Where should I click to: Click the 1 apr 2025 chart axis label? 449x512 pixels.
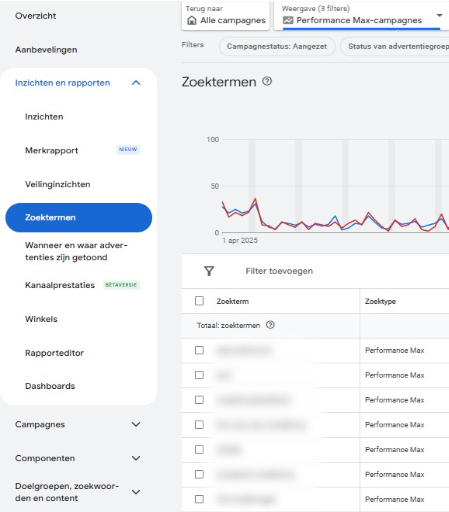pyautogui.click(x=240, y=240)
